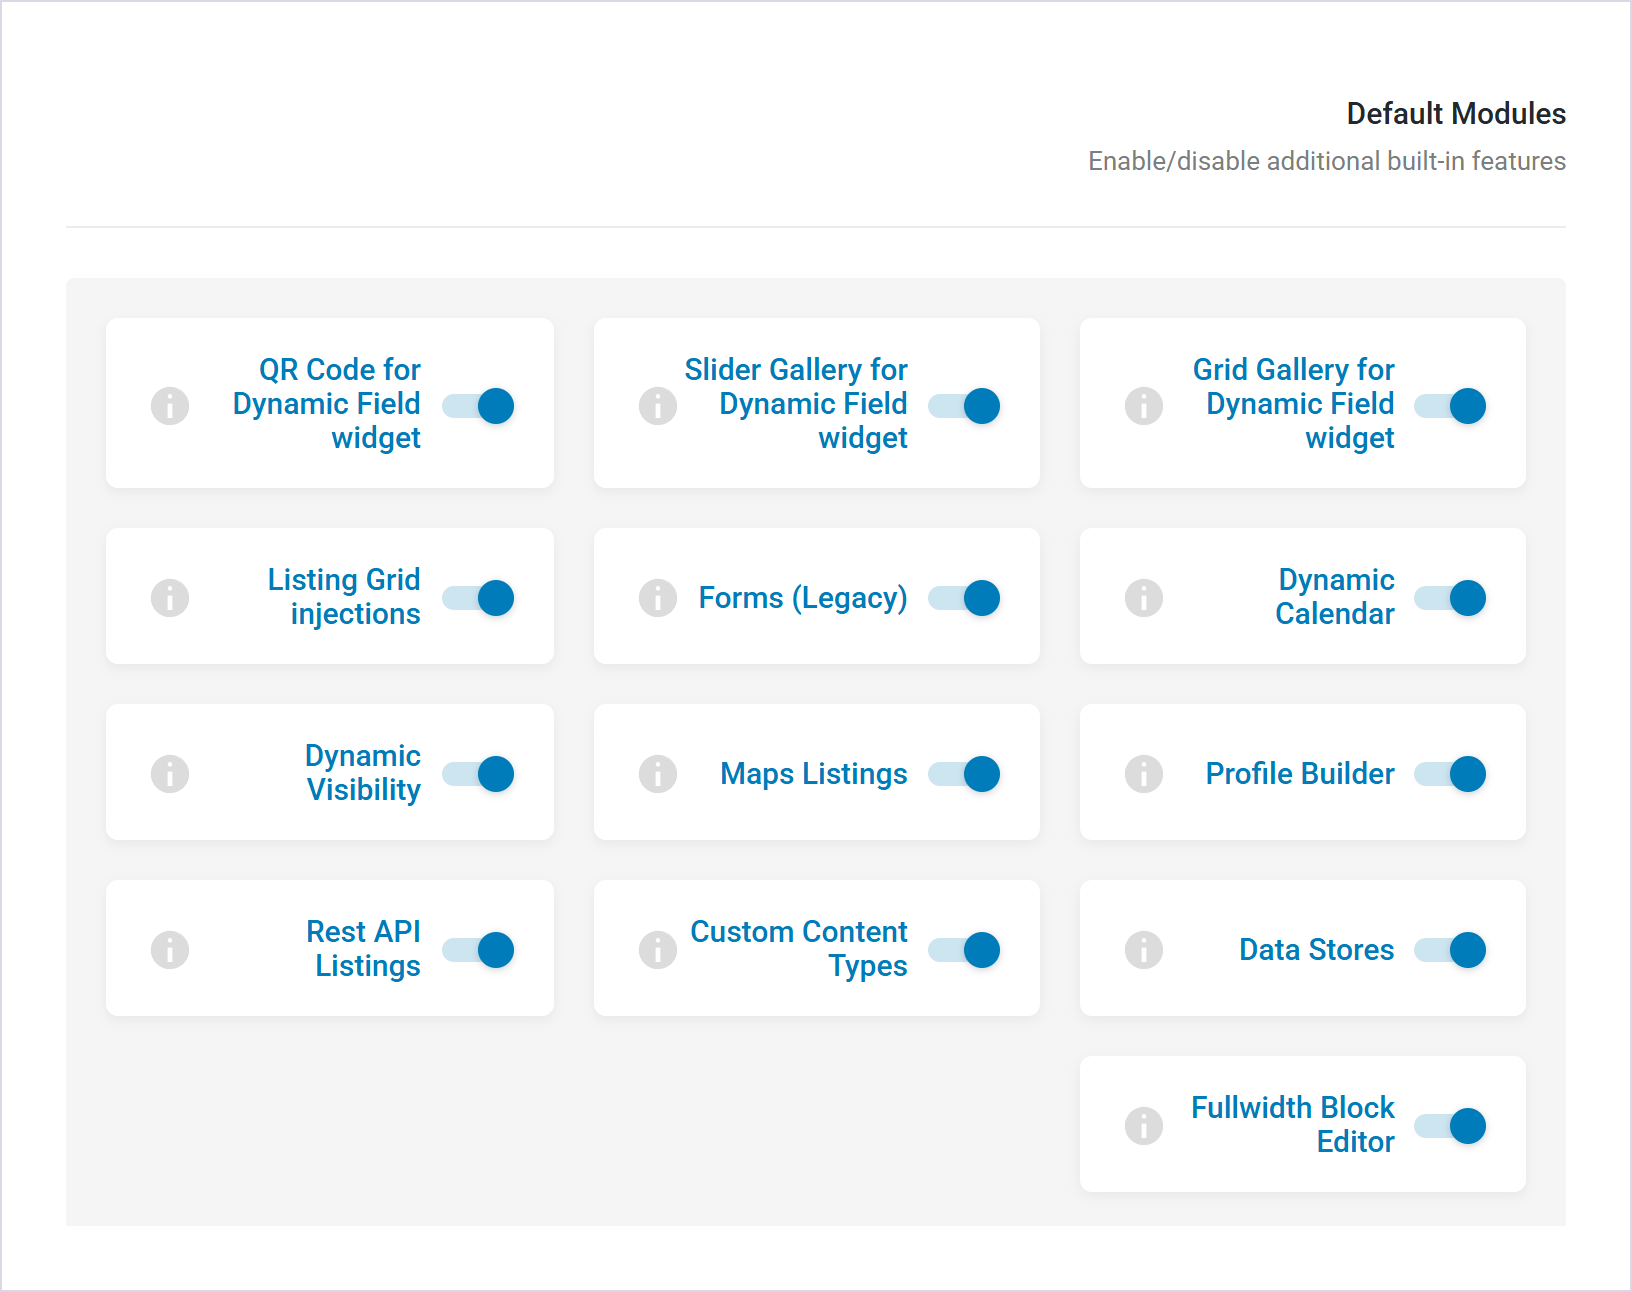Screen dimensions: 1632x1292
Task: Select the 'Profile Builder' label text
Action: pyautogui.click(x=1300, y=774)
